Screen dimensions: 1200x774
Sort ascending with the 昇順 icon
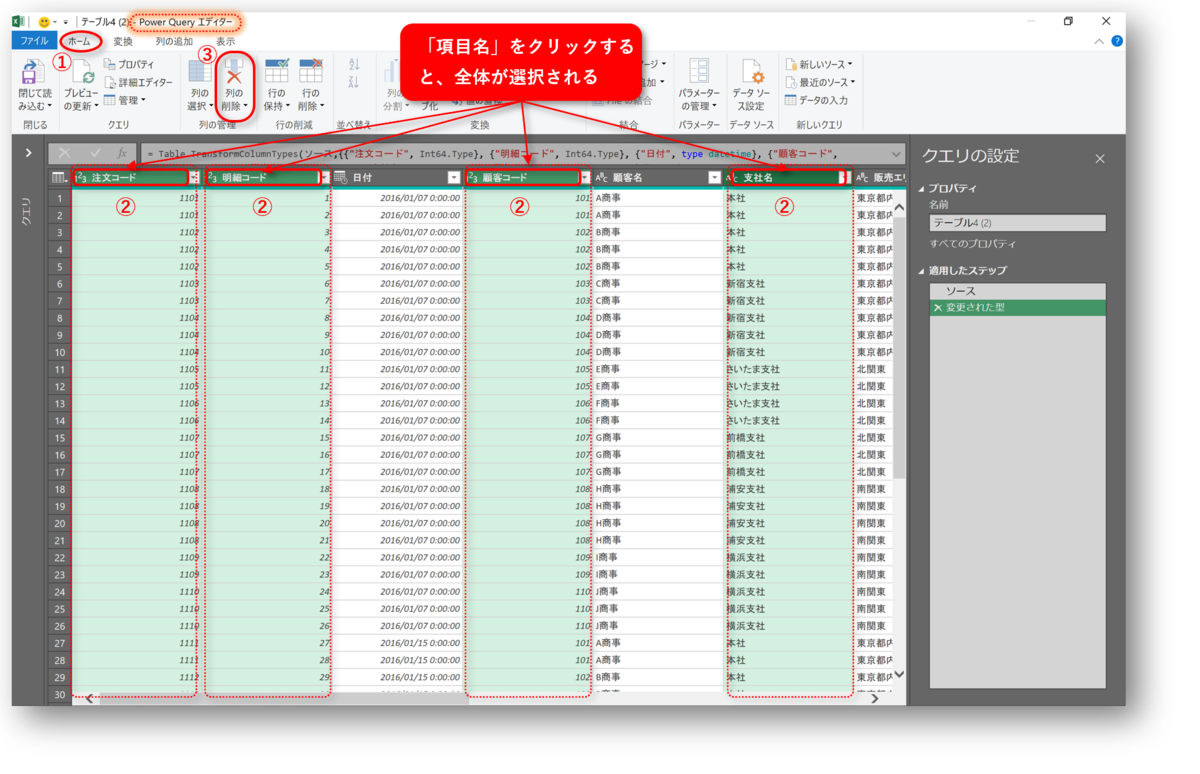(x=352, y=62)
